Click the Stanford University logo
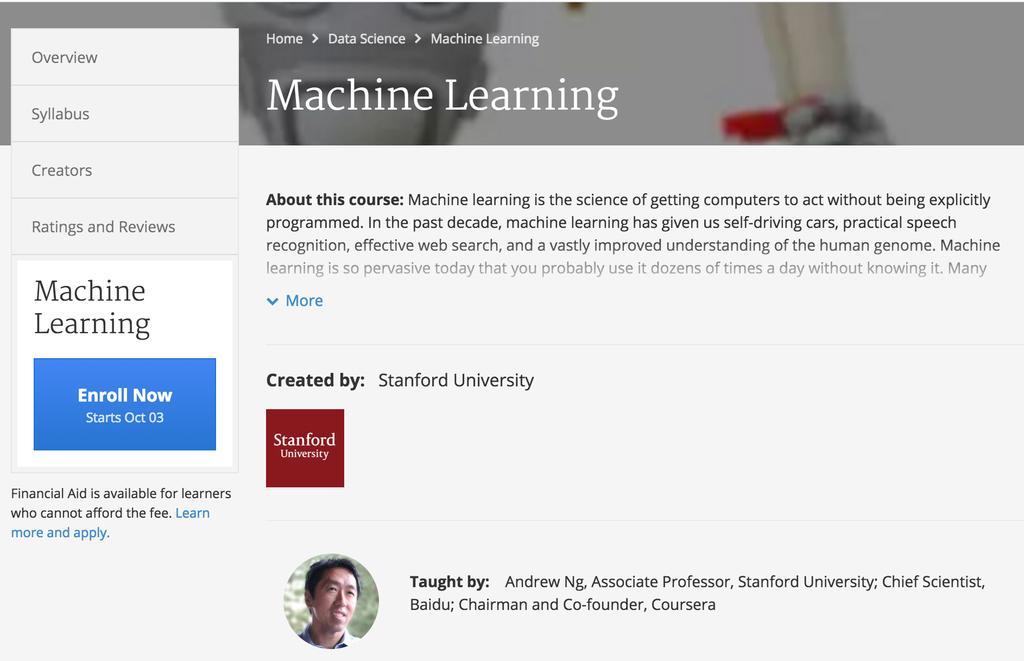Image resolution: width=1024 pixels, height=661 pixels. click(x=305, y=448)
